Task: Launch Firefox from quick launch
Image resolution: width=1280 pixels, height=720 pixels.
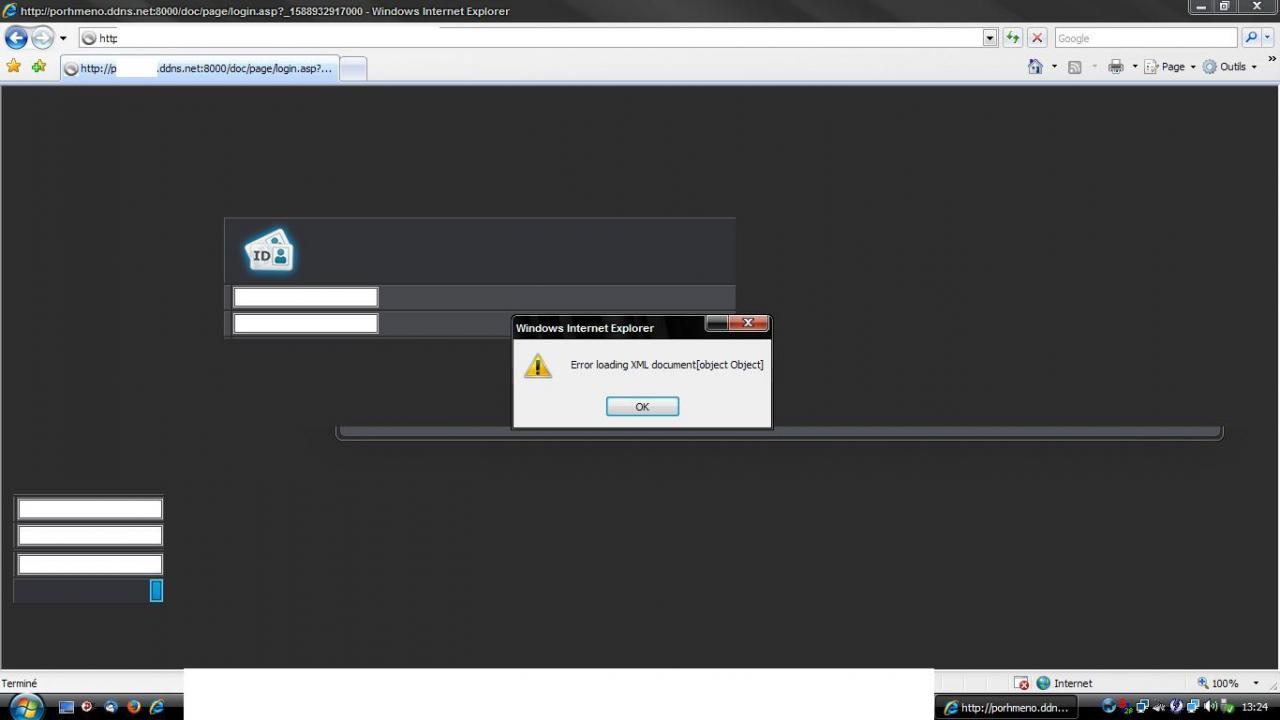Action: pos(133,707)
